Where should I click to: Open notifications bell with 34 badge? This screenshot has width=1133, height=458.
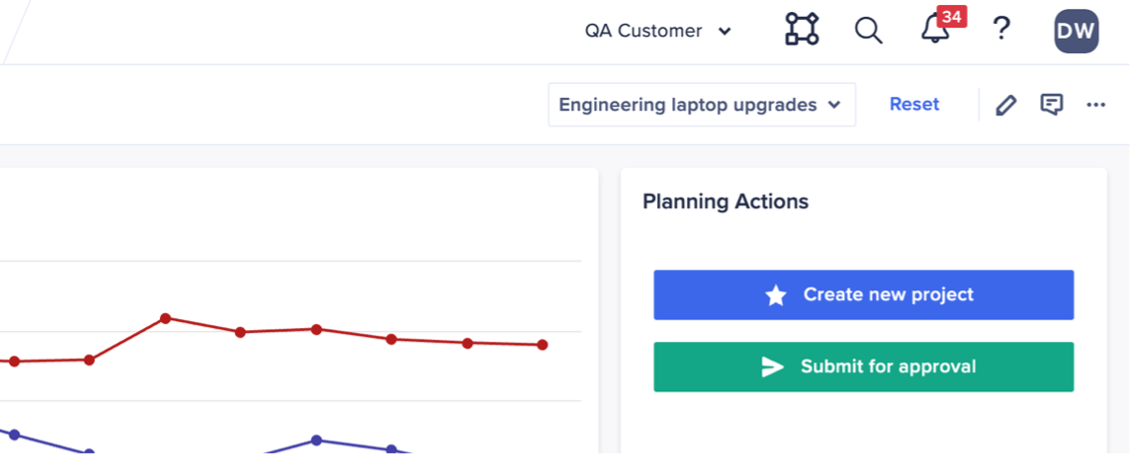pos(935,30)
